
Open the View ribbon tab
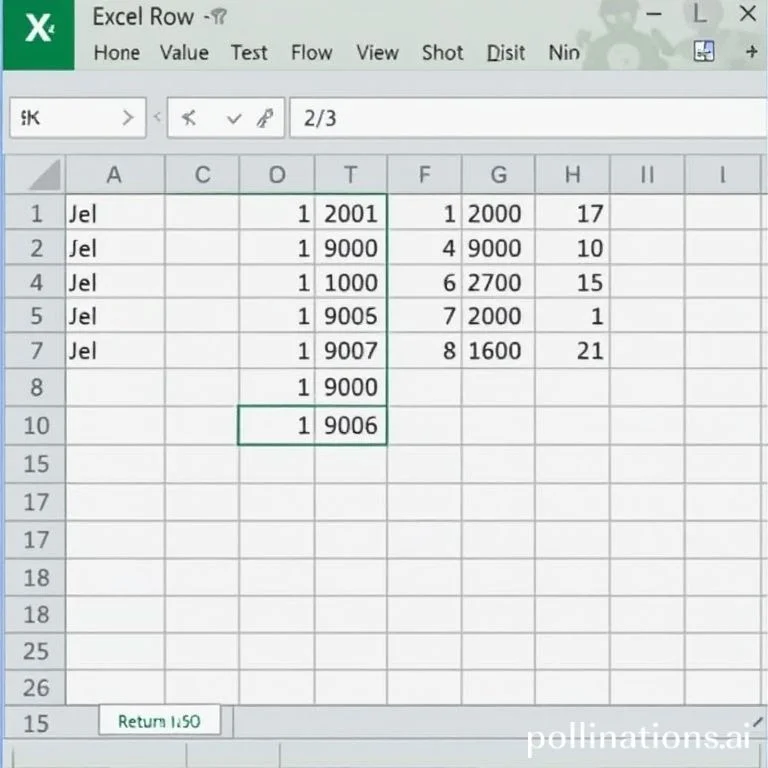click(x=377, y=53)
